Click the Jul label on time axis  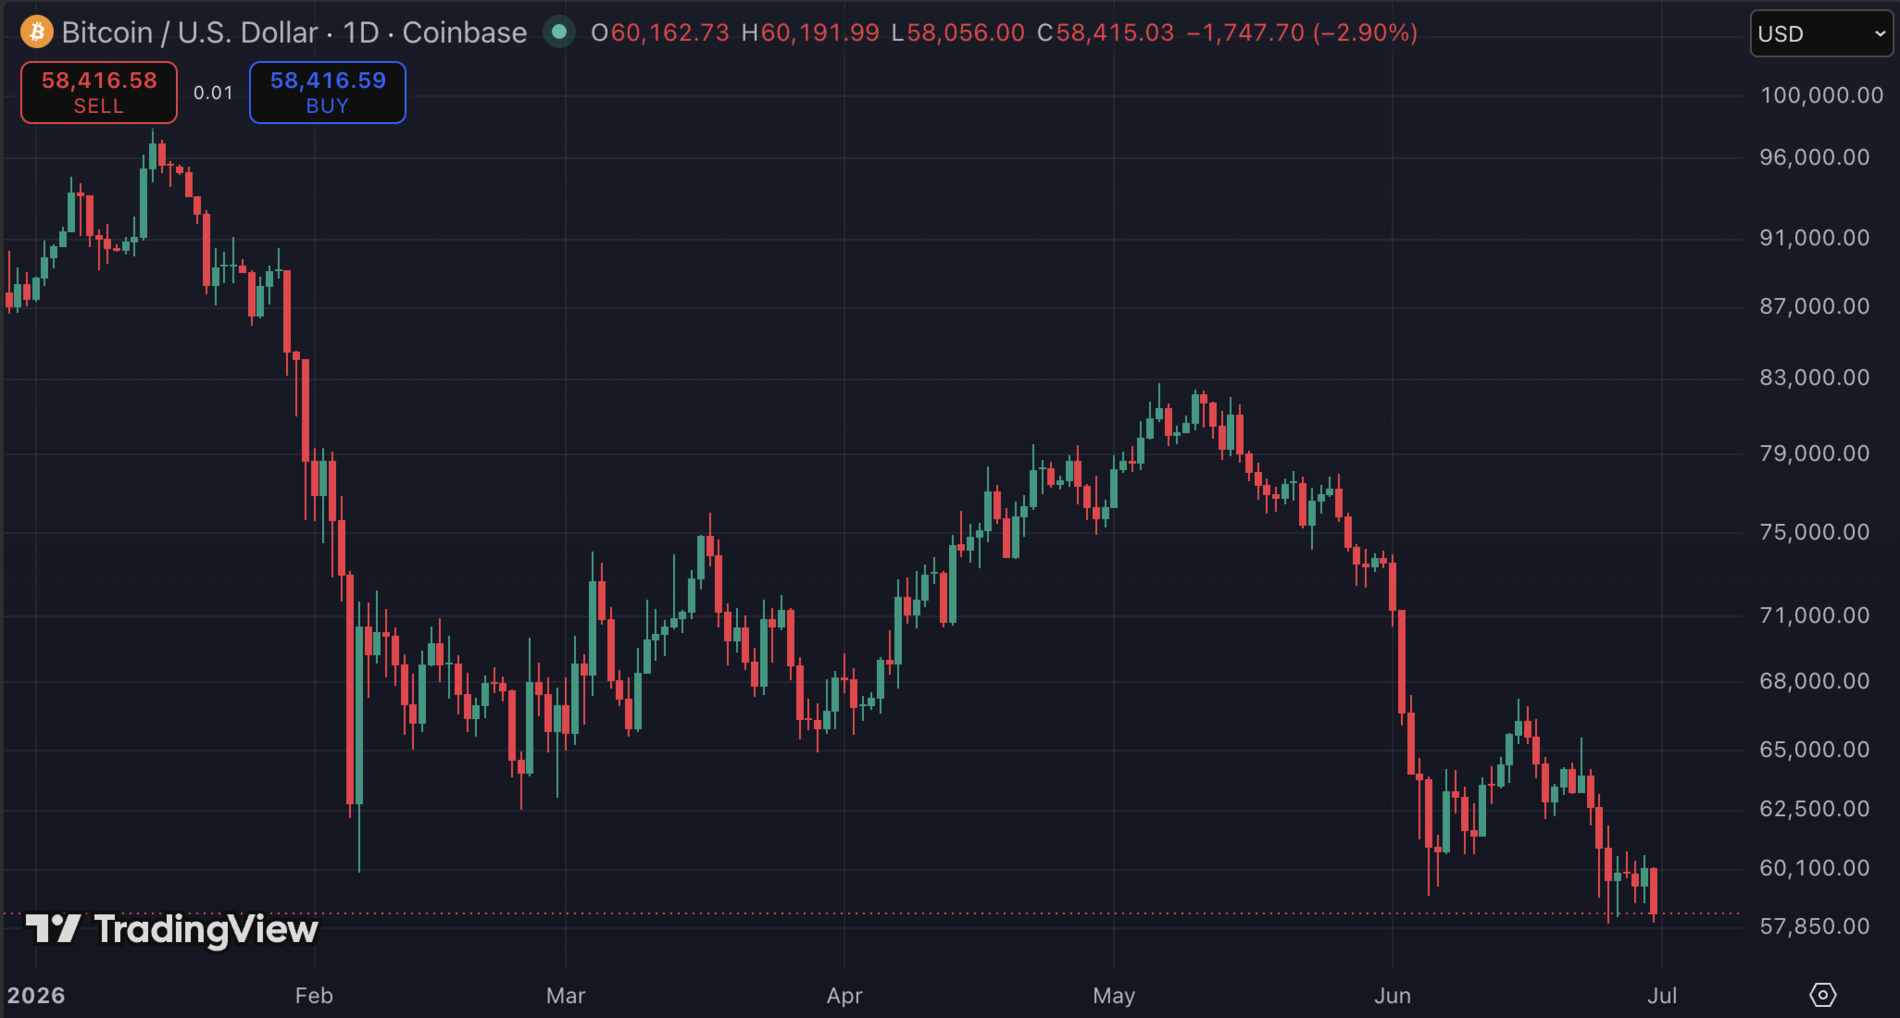pos(1662,996)
